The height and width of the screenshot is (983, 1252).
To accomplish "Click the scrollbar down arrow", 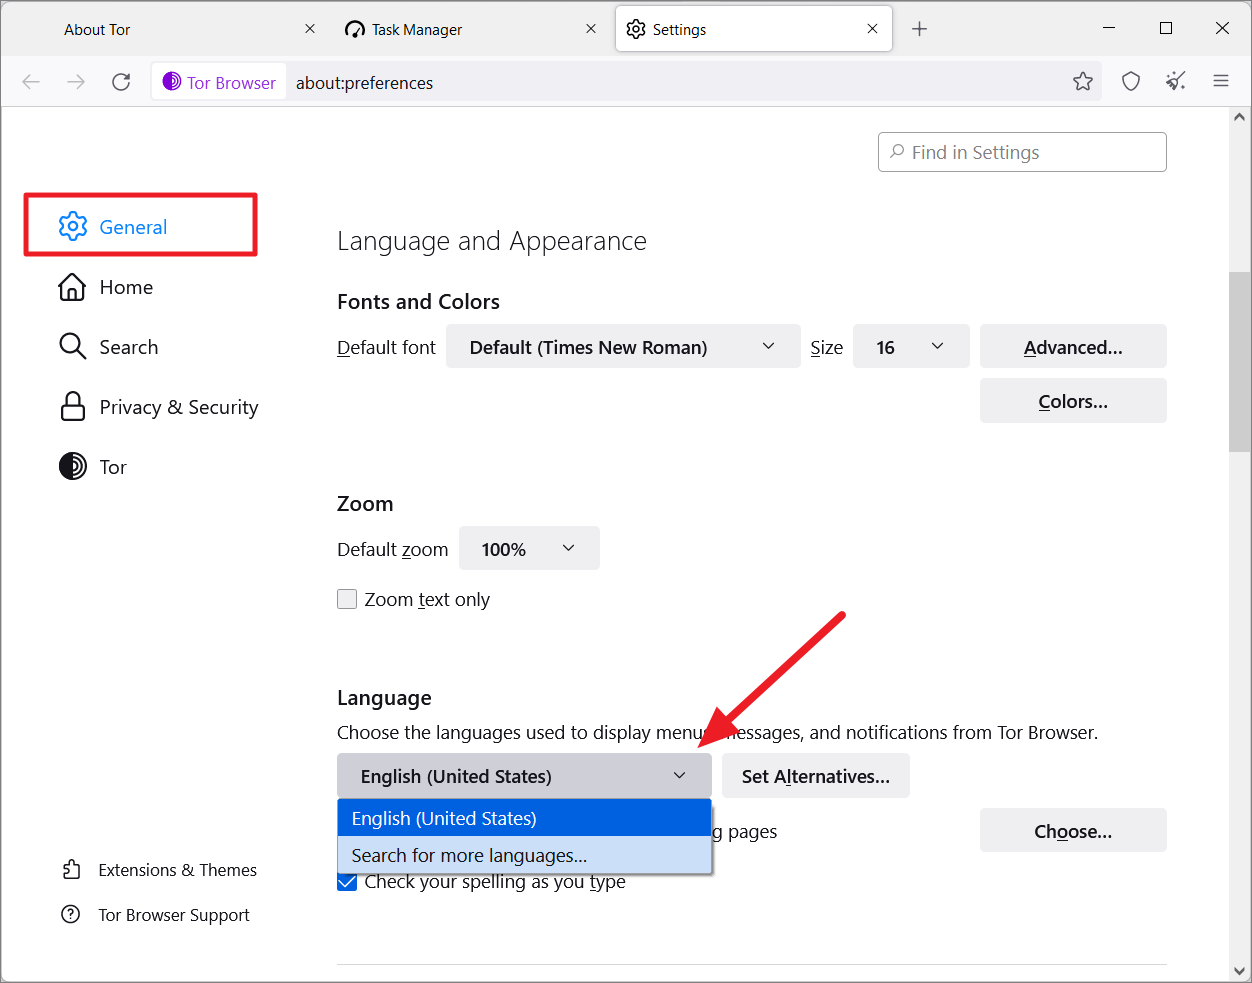I will pos(1240,970).
